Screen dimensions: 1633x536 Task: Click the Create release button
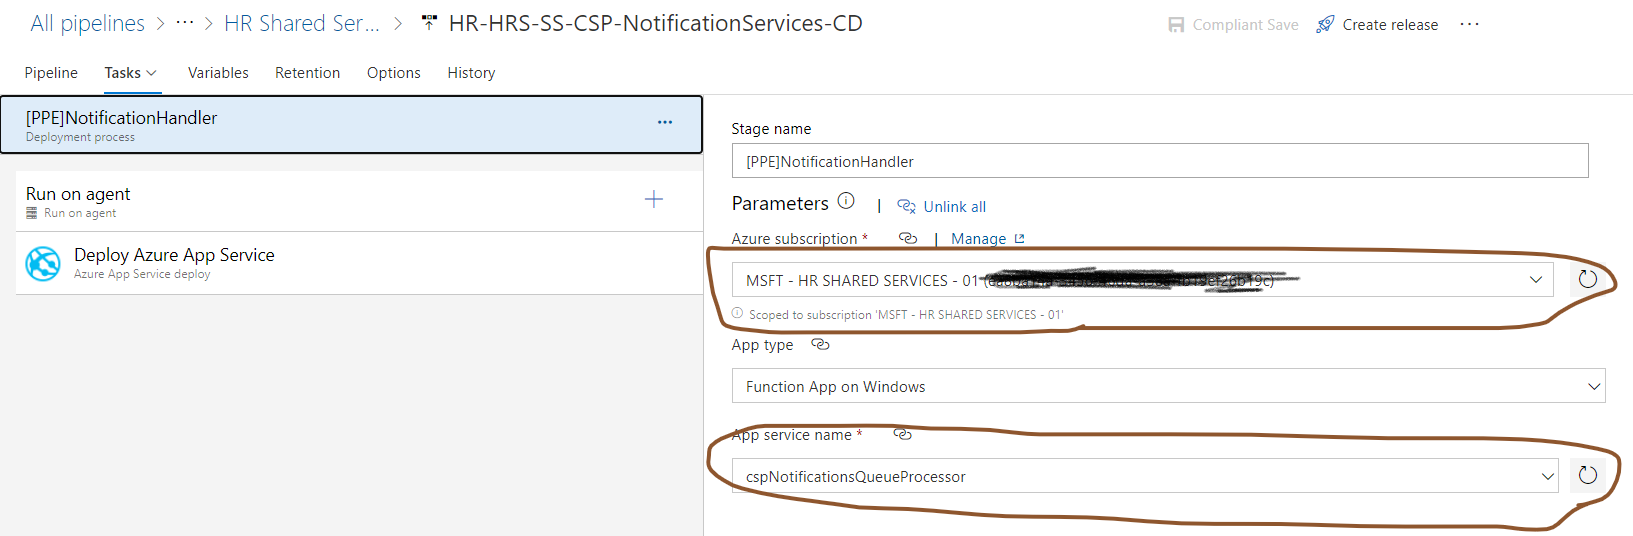pyautogui.click(x=1377, y=25)
